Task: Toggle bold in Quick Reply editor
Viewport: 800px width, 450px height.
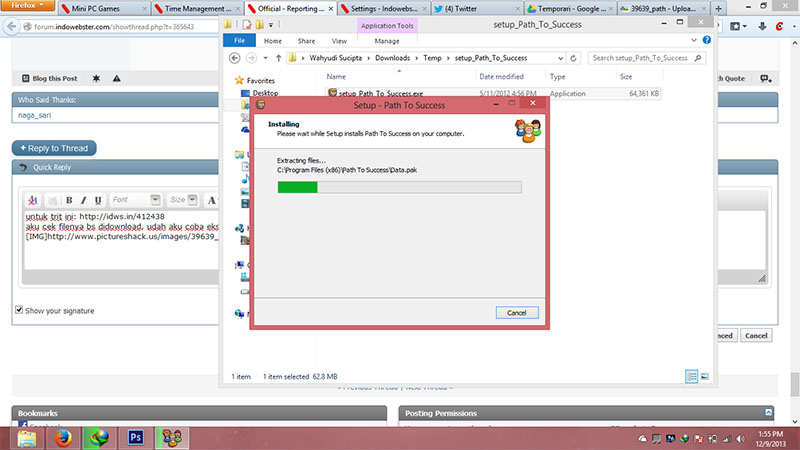Action: 69,200
